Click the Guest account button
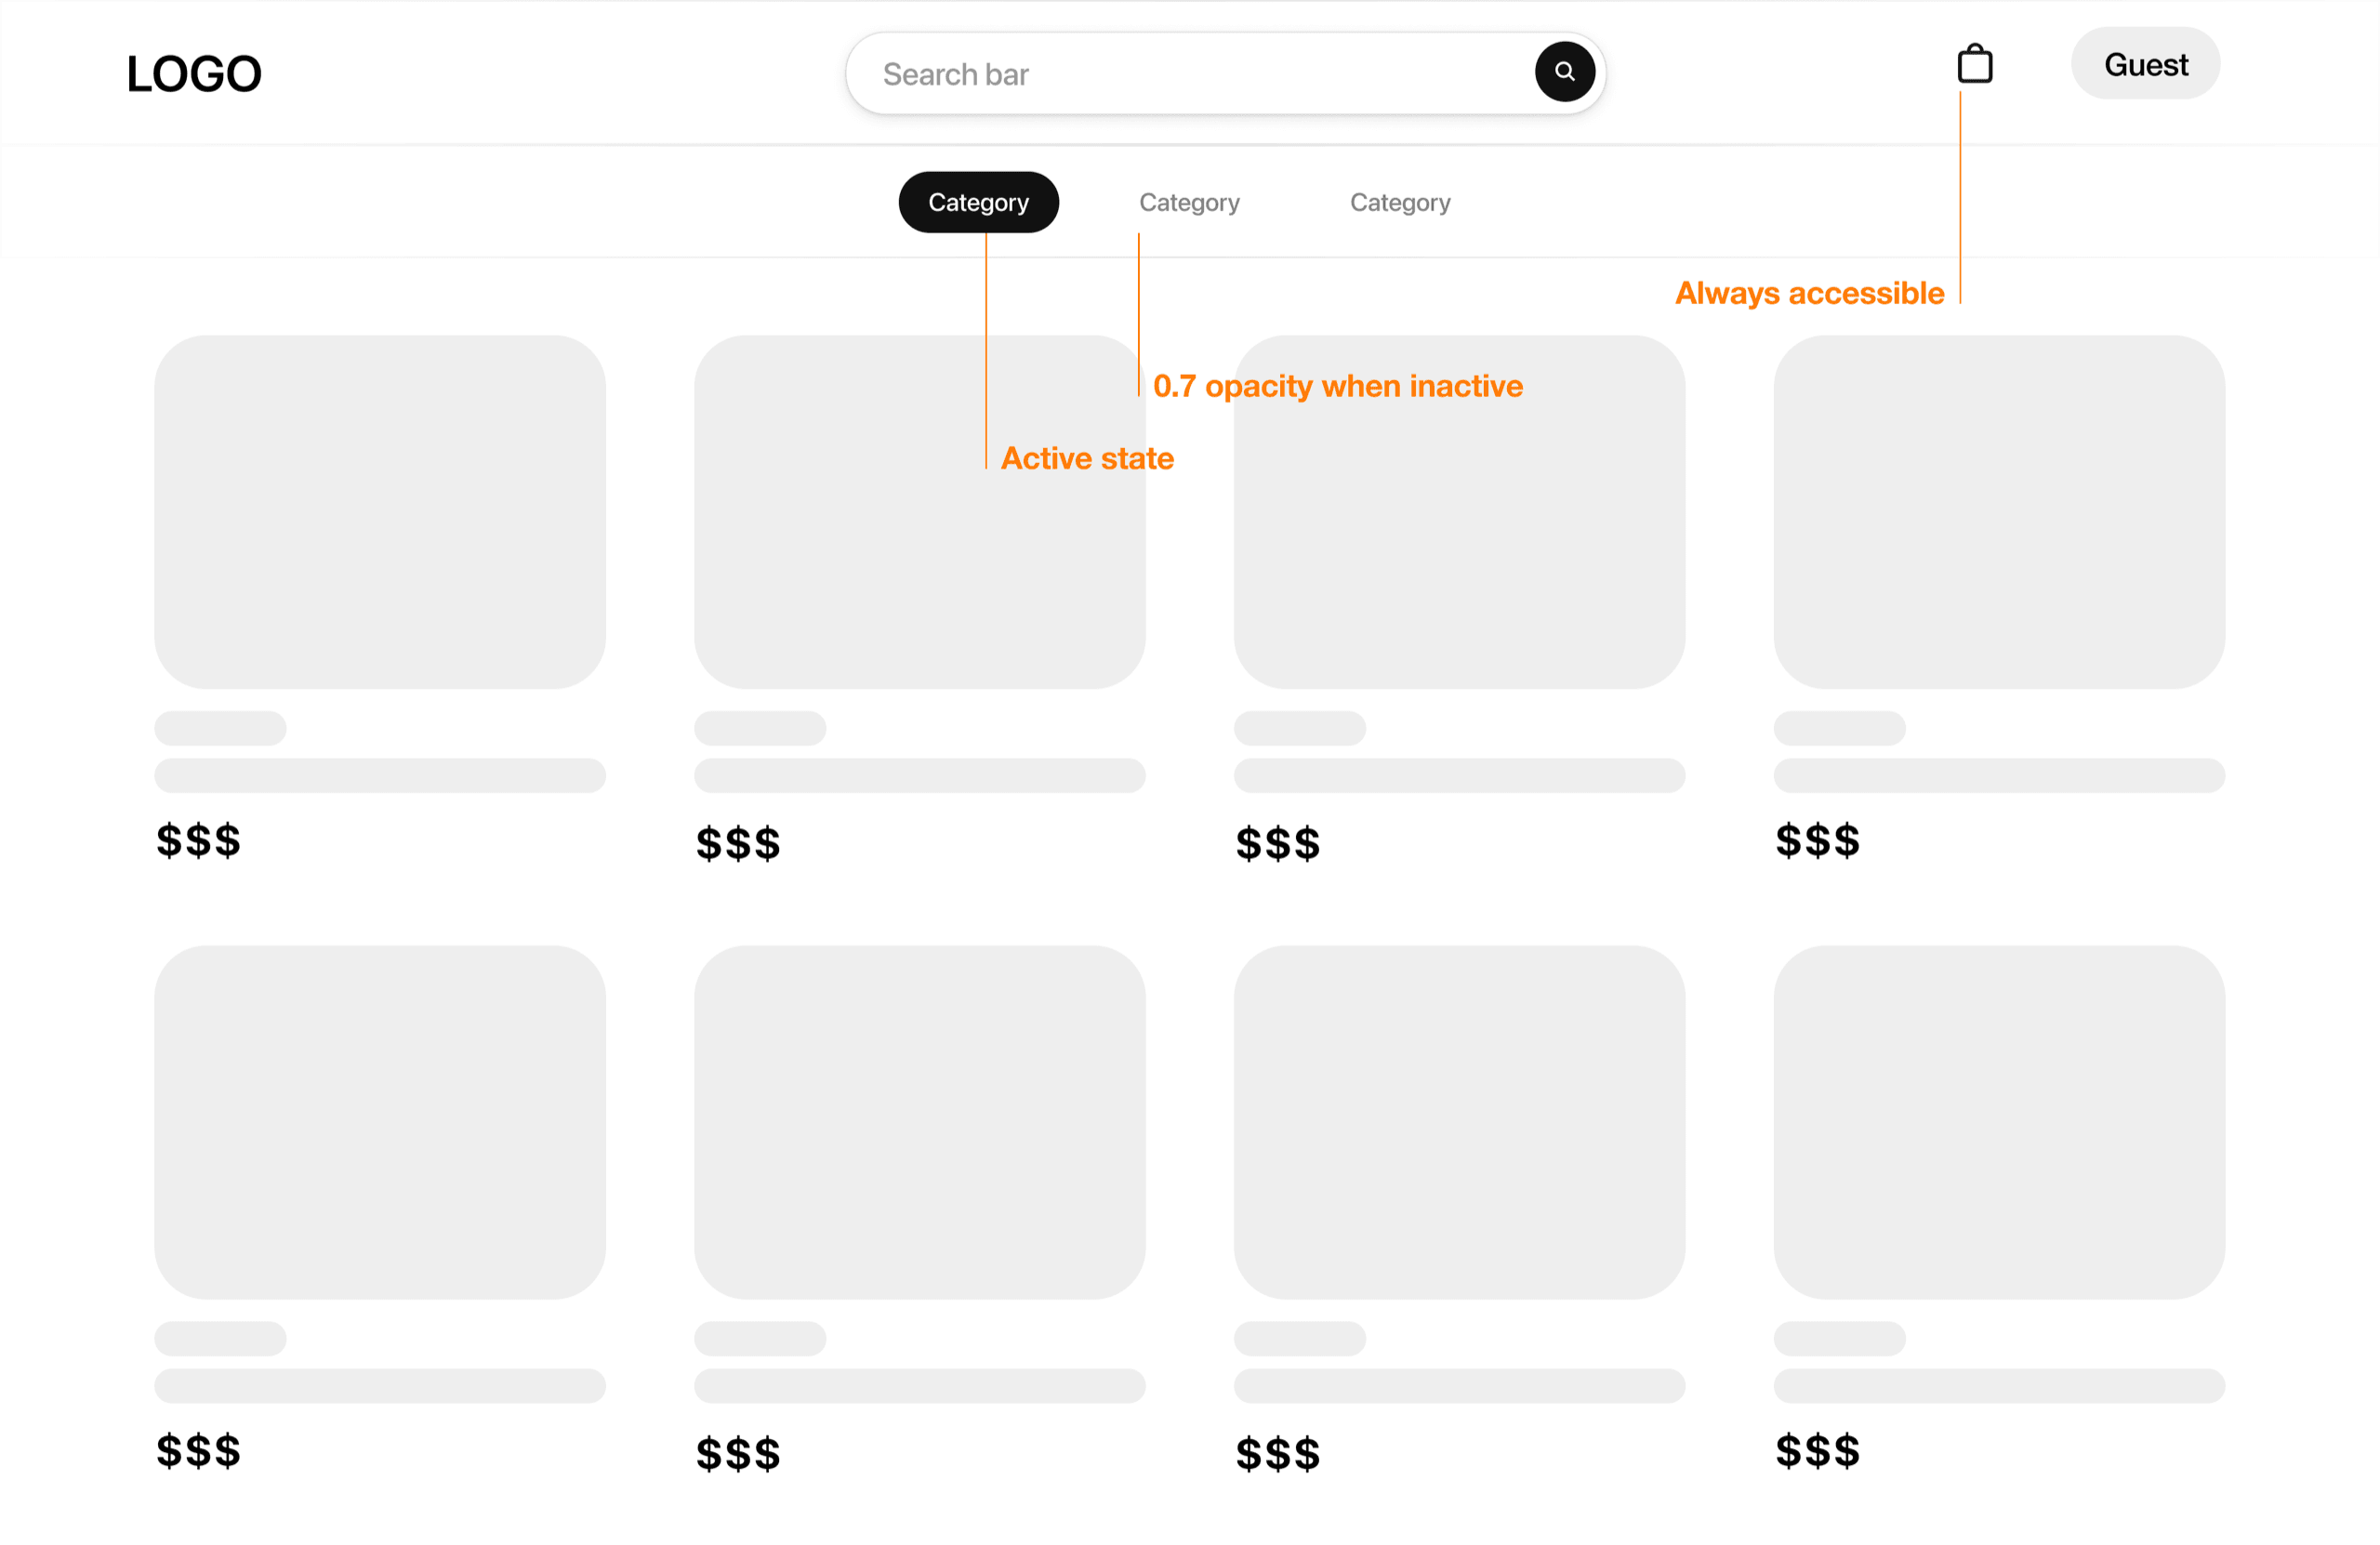Viewport: 2380px width, 1545px height. (2146, 64)
